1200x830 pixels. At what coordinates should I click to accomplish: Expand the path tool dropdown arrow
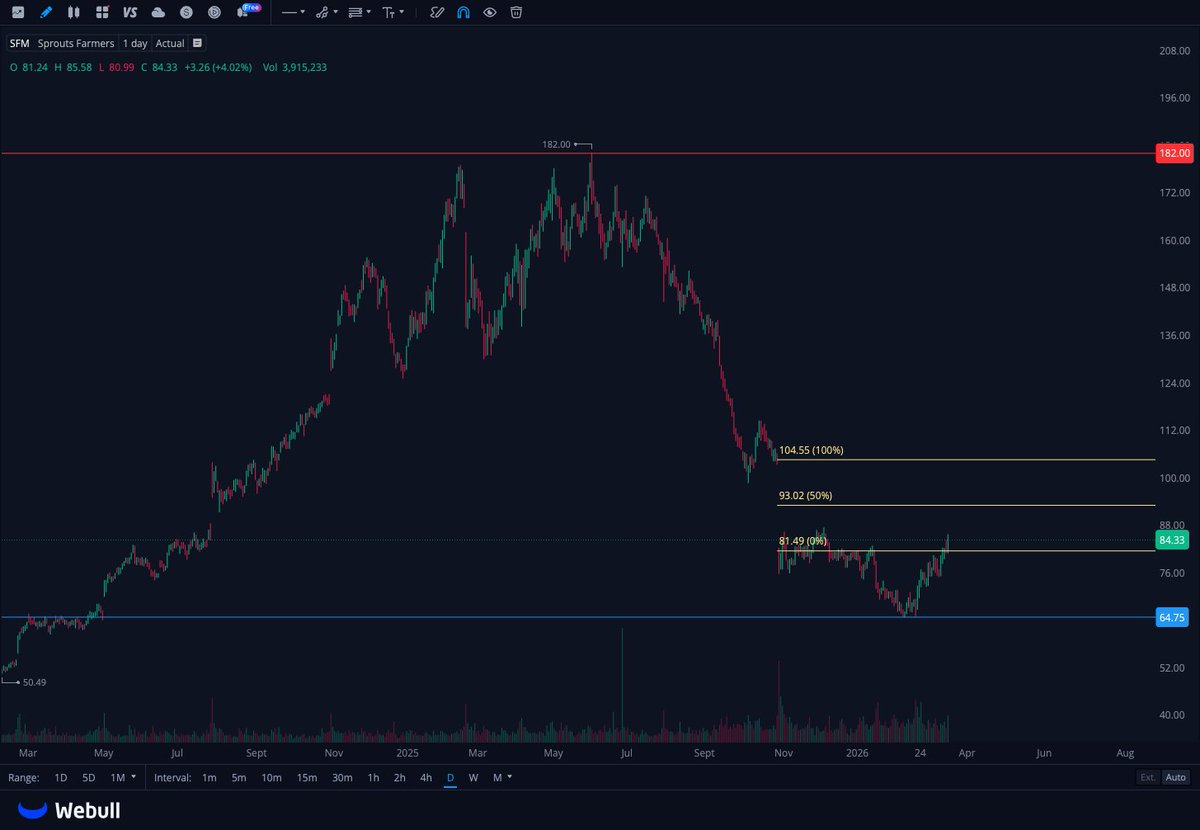[x=335, y=12]
